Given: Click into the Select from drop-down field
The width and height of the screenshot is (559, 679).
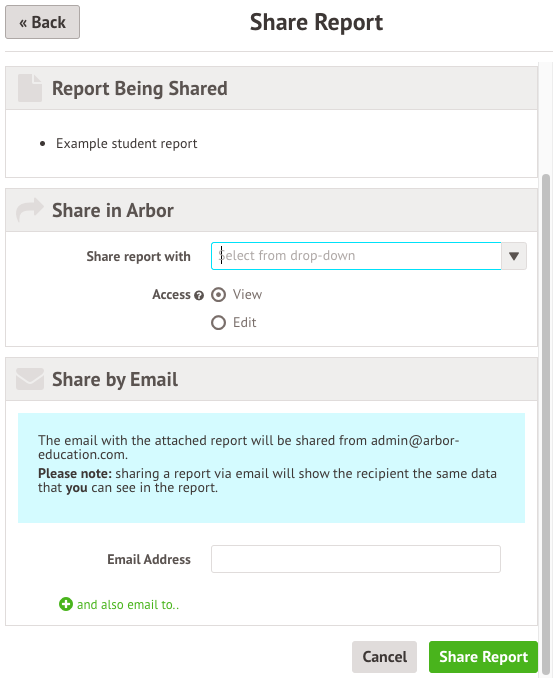Looking at the screenshot, I should [356, 256].
